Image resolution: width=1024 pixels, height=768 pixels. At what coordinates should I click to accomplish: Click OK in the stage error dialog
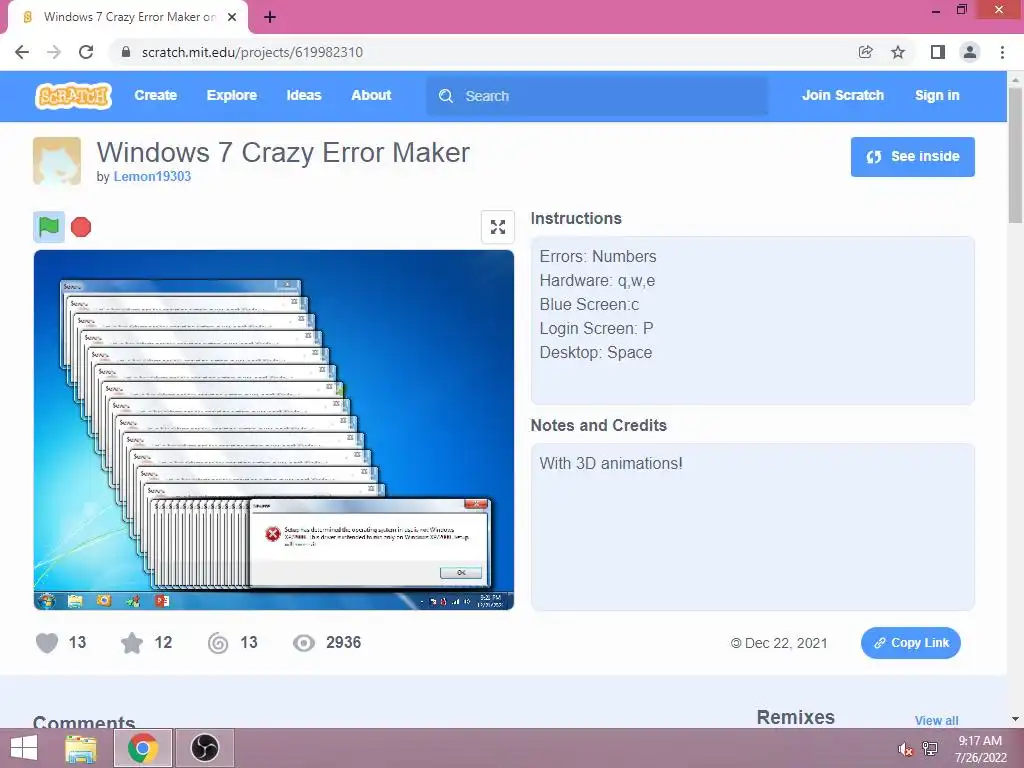point(461,573)
